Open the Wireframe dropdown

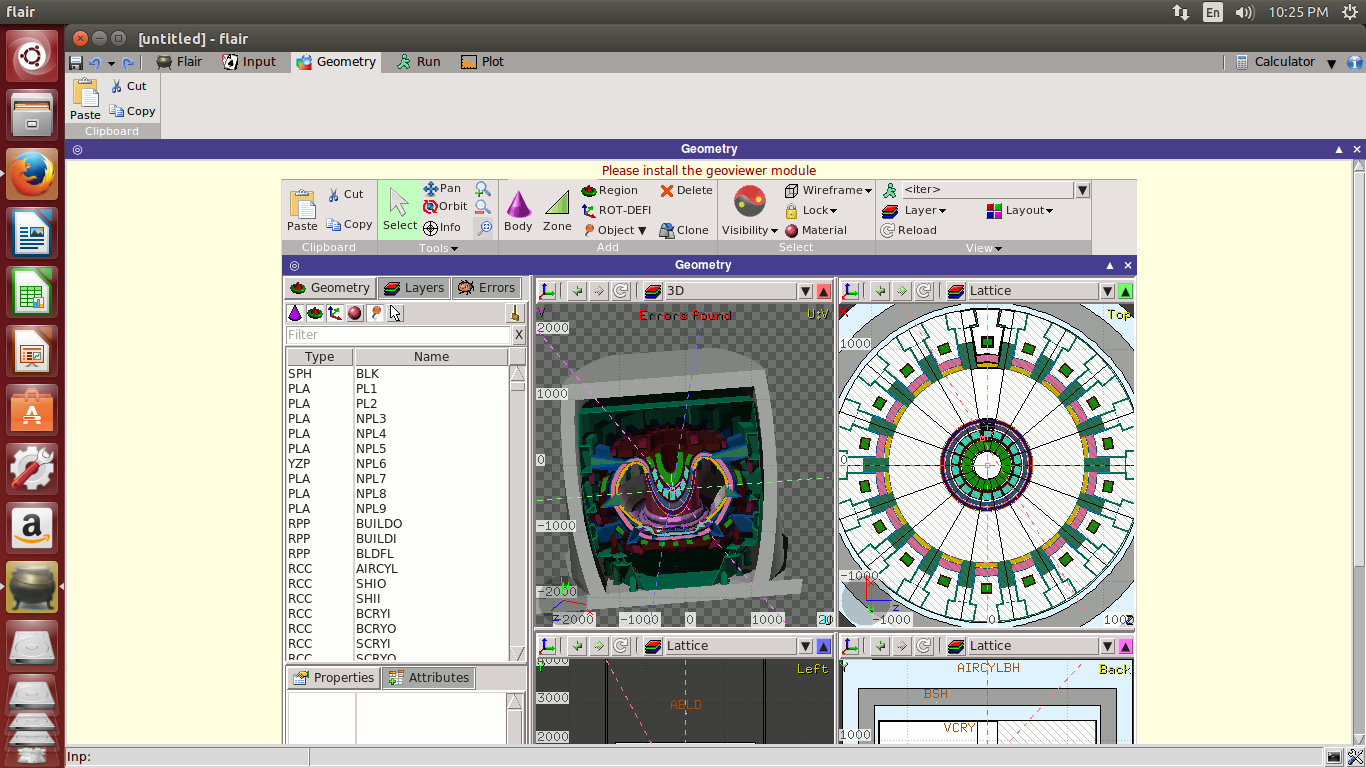(x=828, y=190)
